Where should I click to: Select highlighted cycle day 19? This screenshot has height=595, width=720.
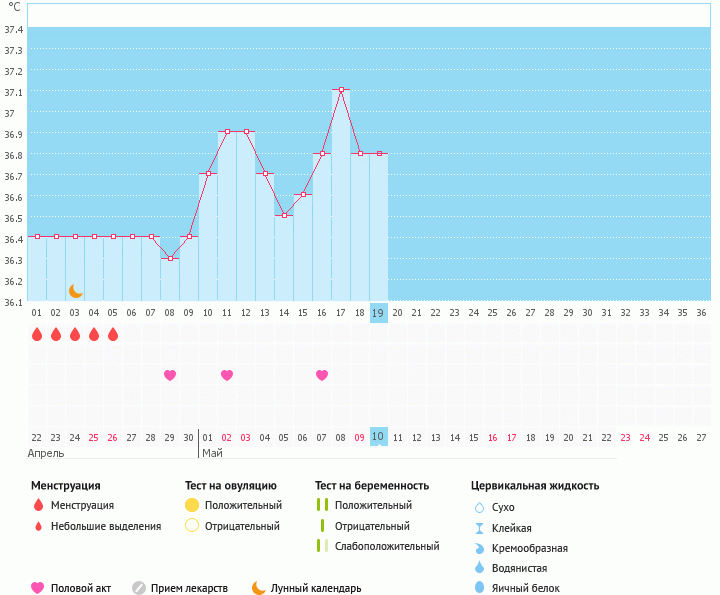378,312
